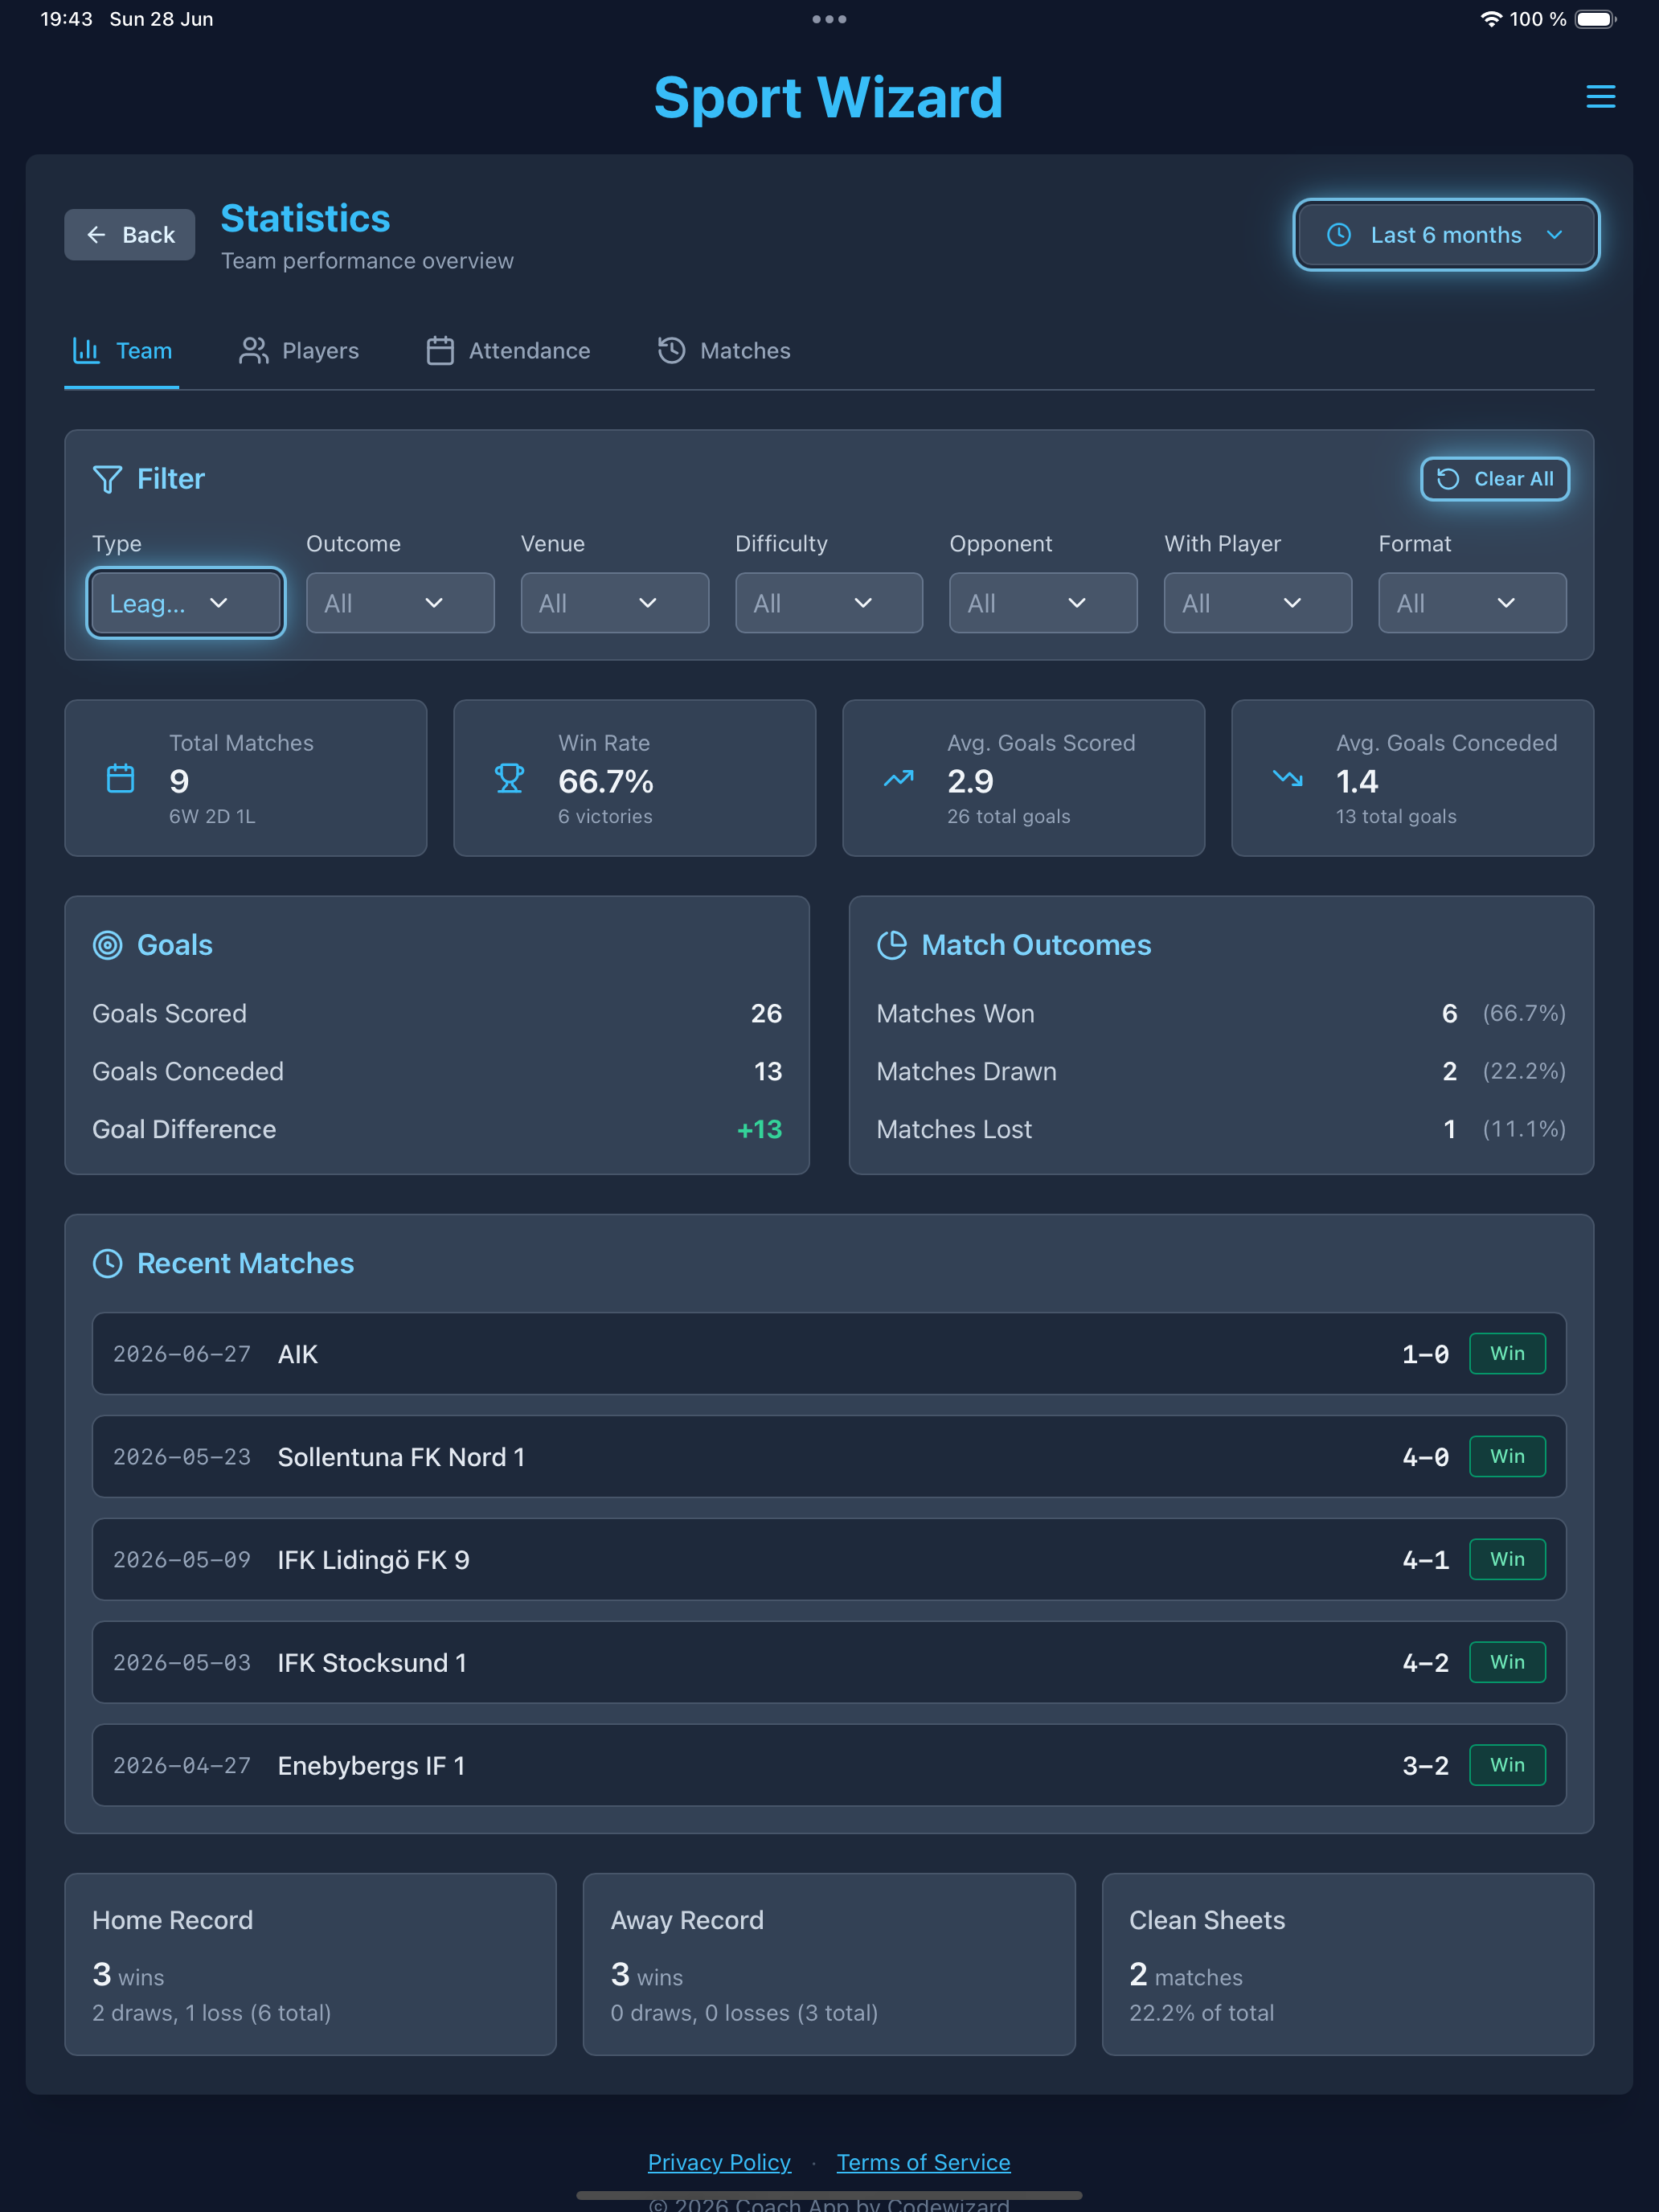Open the Difficulty filter dropdown

(829, 603)
